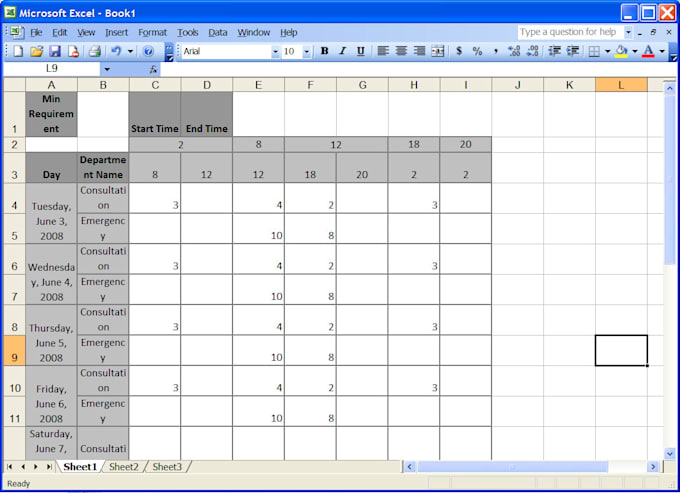Click vertical scrollbar up arrow
This screenshot has height=493, width=680.
[x=670, y=88]
